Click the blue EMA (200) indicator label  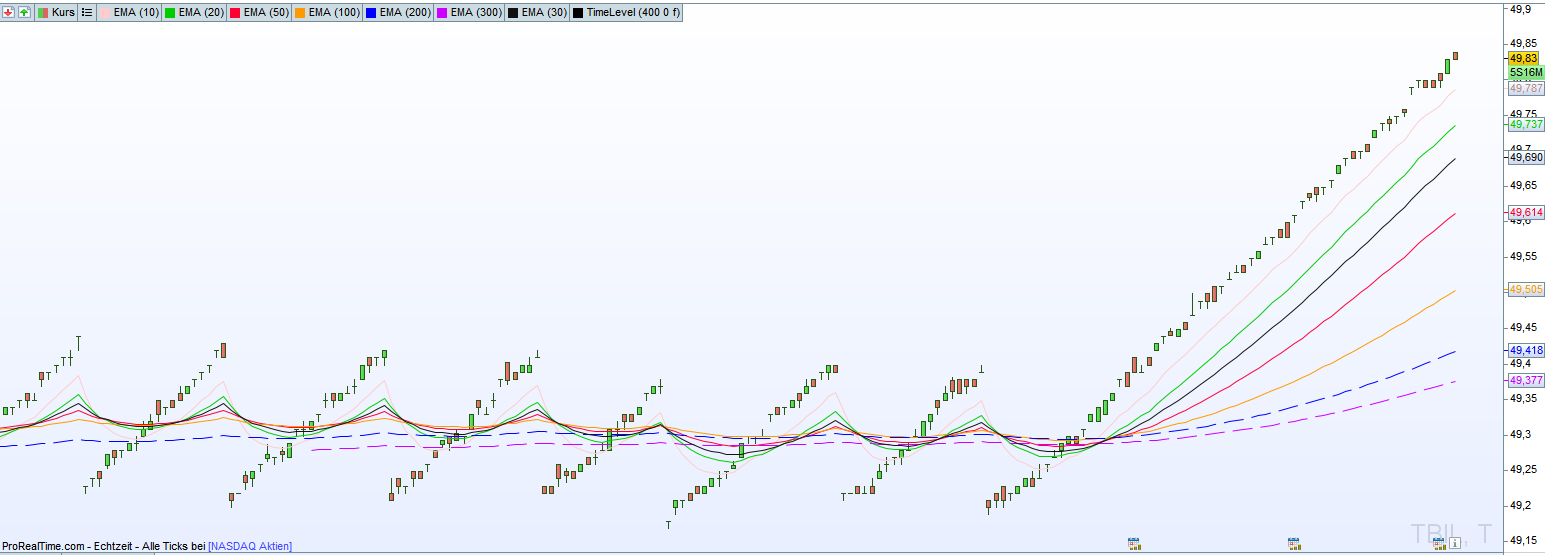click(405, 13)
